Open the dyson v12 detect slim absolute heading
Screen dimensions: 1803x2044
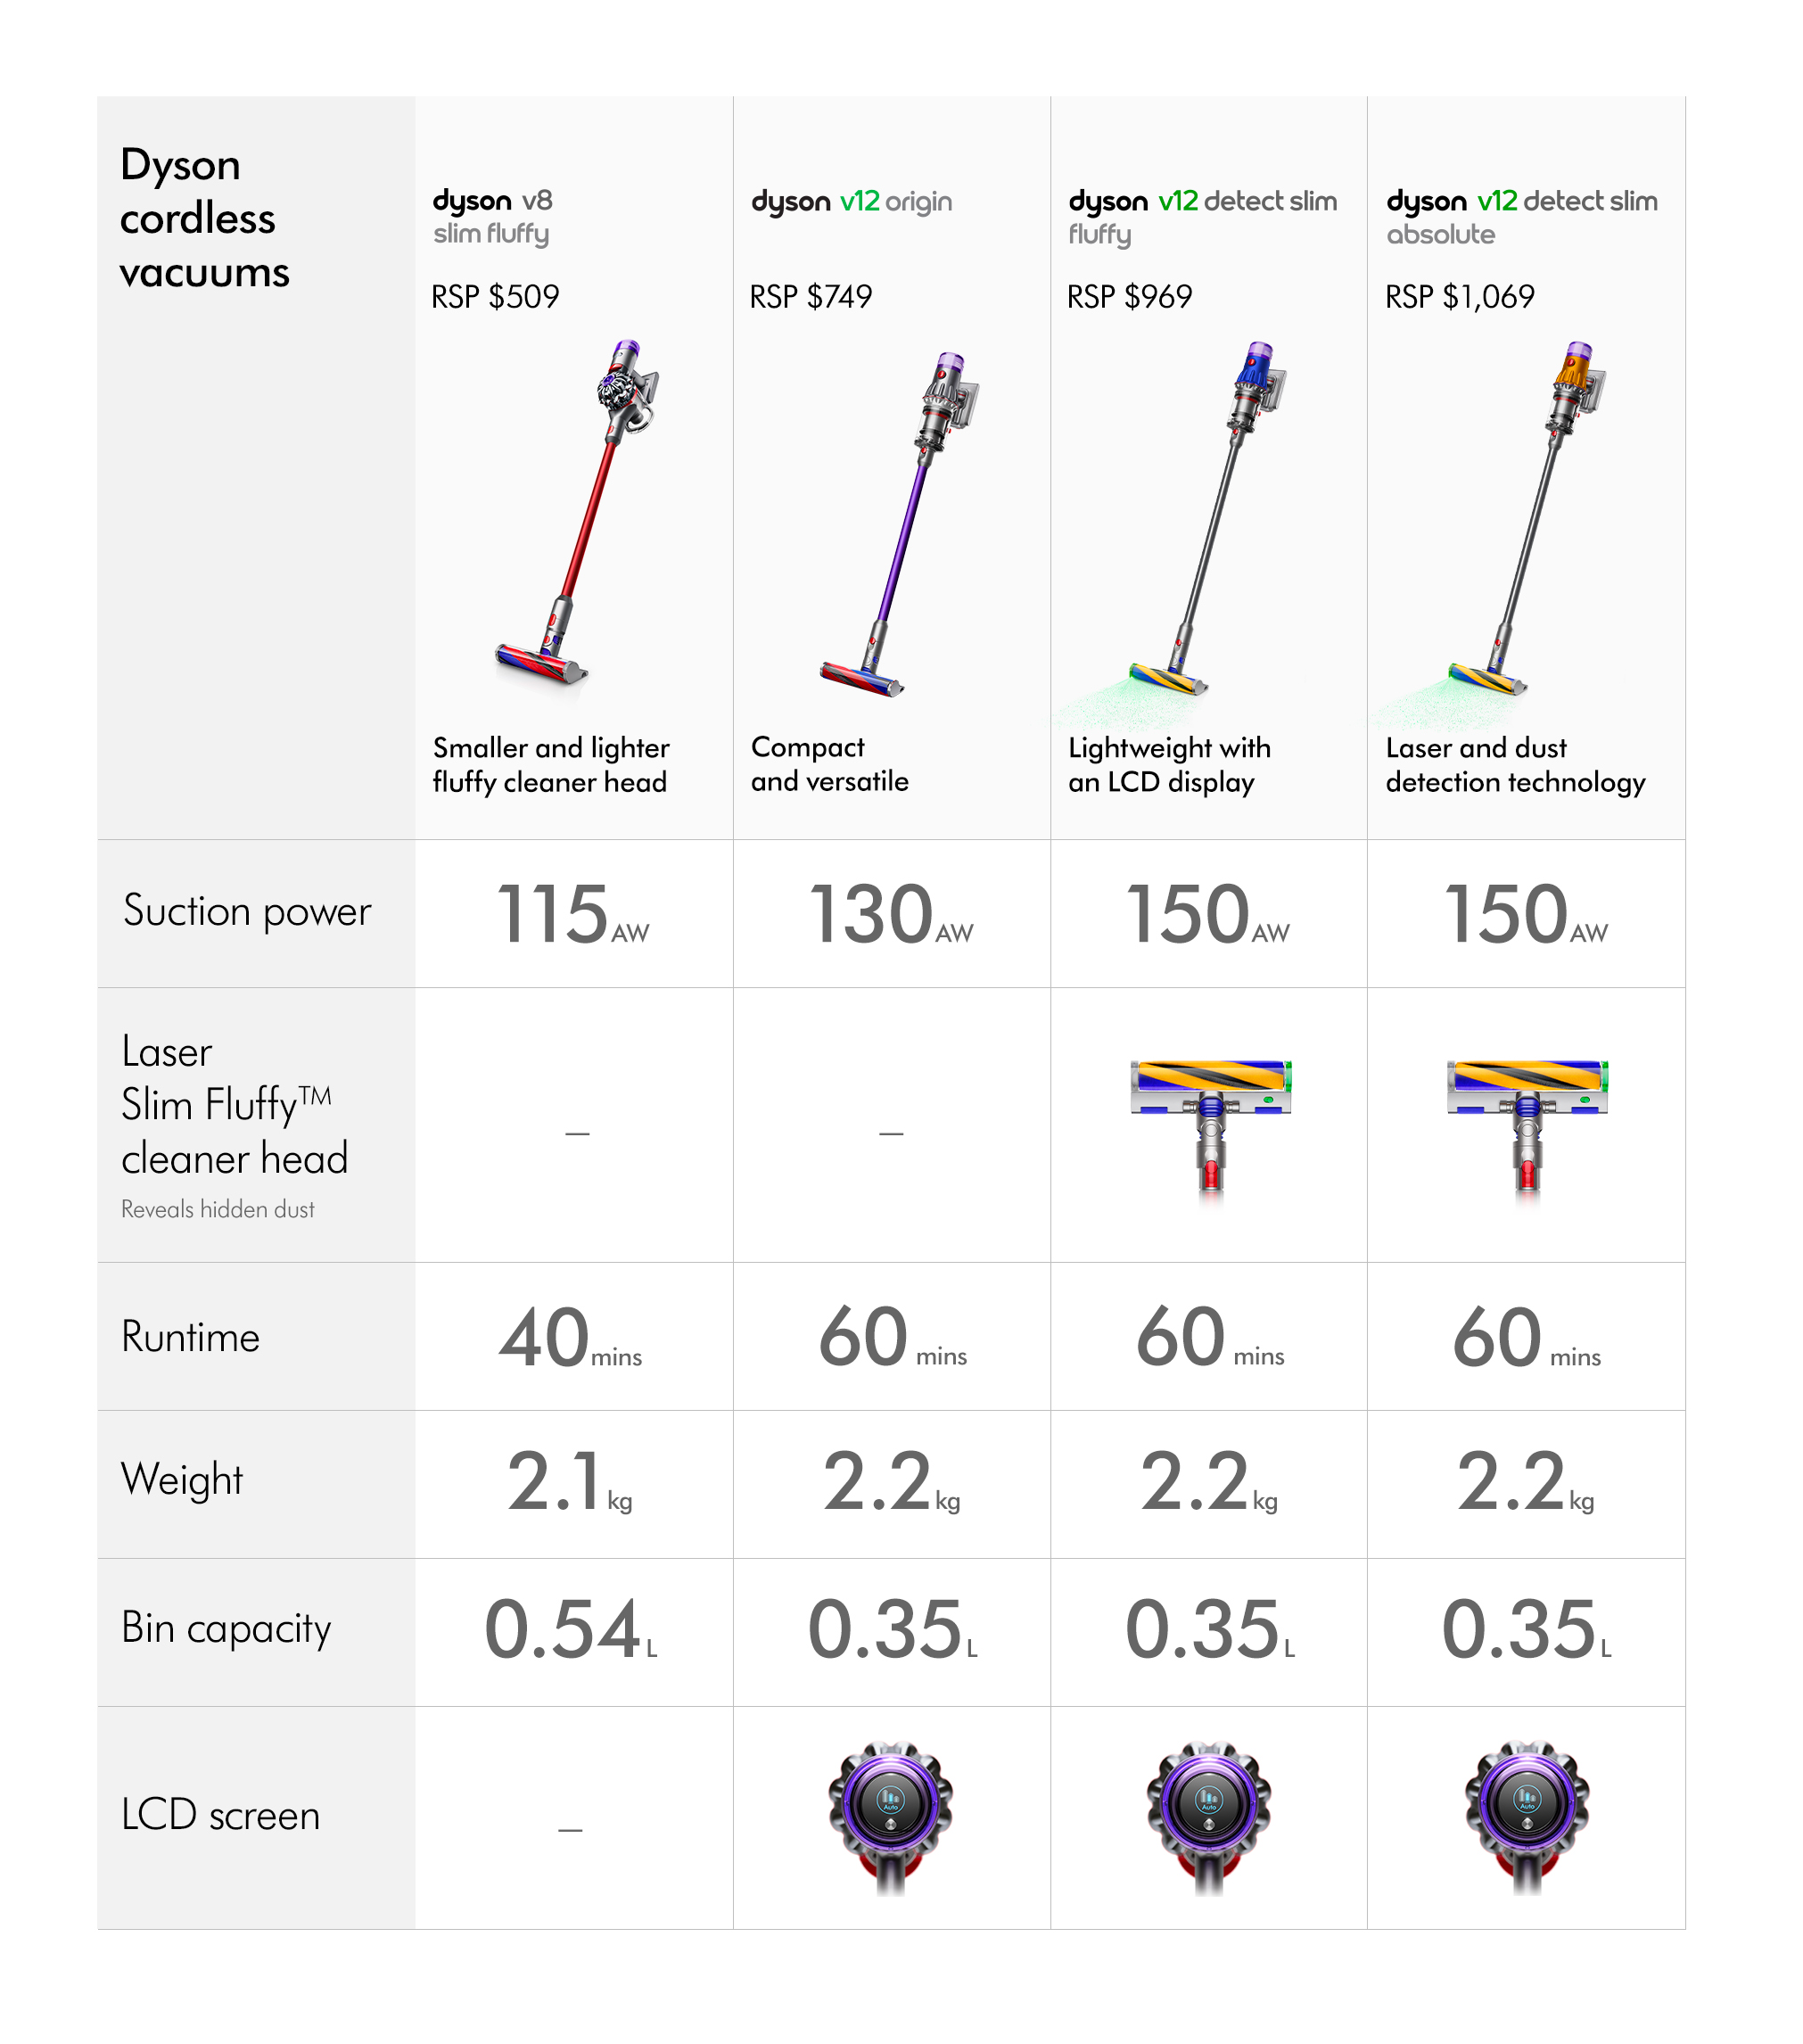click(x=1520, y=216)
